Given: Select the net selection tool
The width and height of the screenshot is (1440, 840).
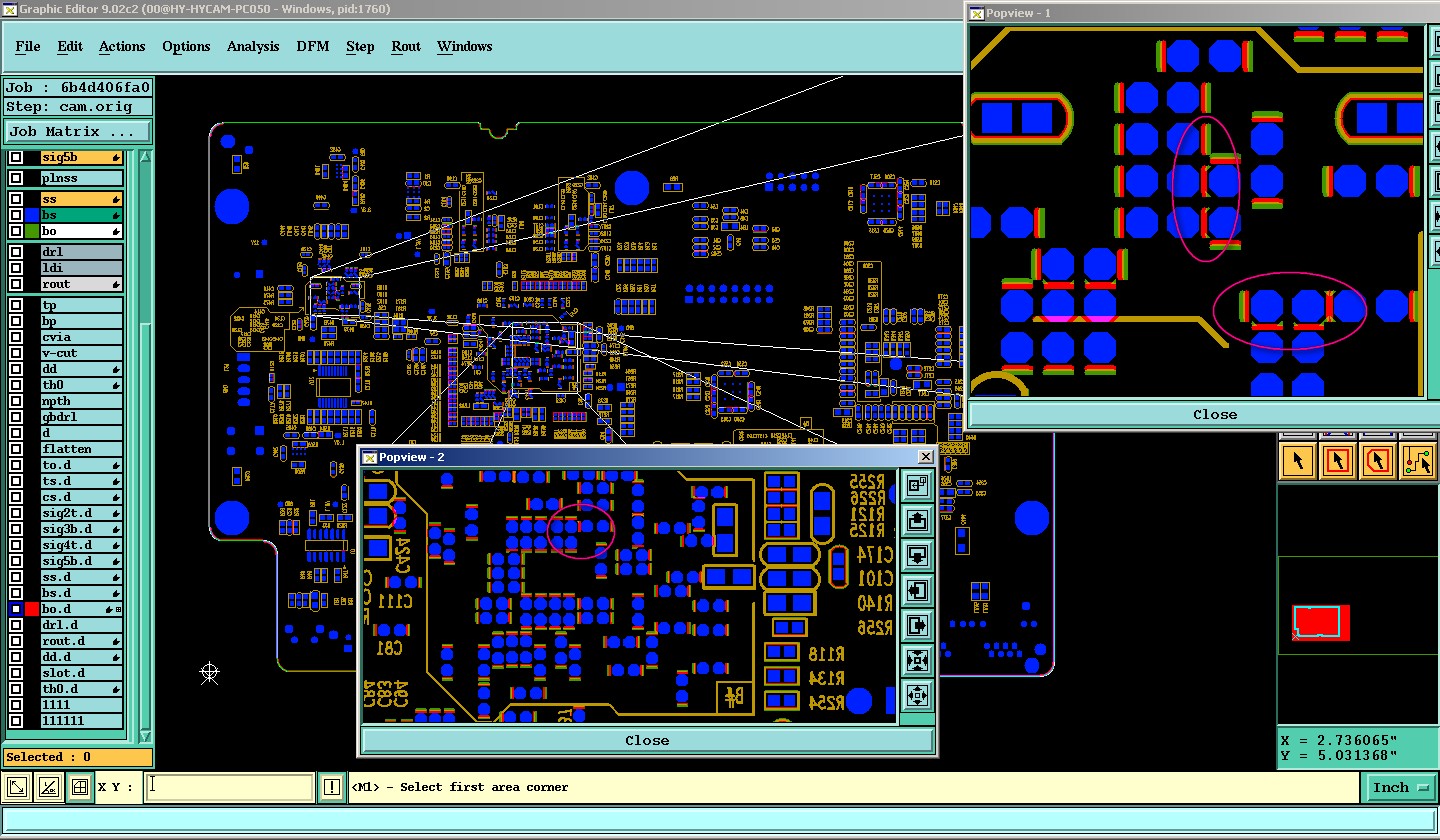Looking at the screenshot, I should coord(1418,461).
